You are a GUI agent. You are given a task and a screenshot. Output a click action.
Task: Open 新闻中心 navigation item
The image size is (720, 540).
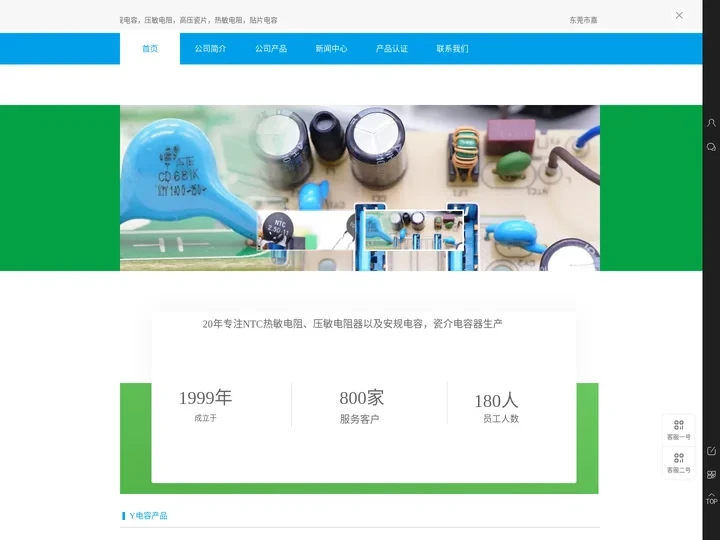(331, 49)
